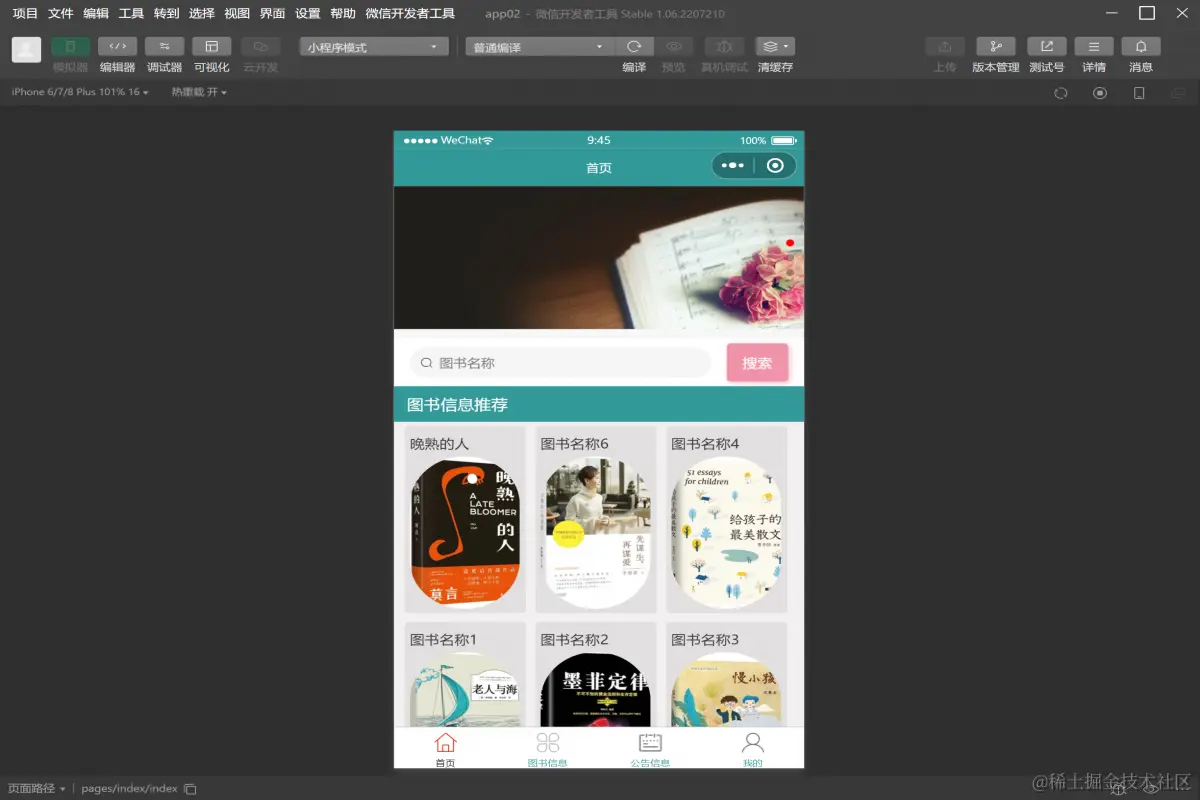
Task: Open 版本管理 version control icon
Action: click(996, 47)
